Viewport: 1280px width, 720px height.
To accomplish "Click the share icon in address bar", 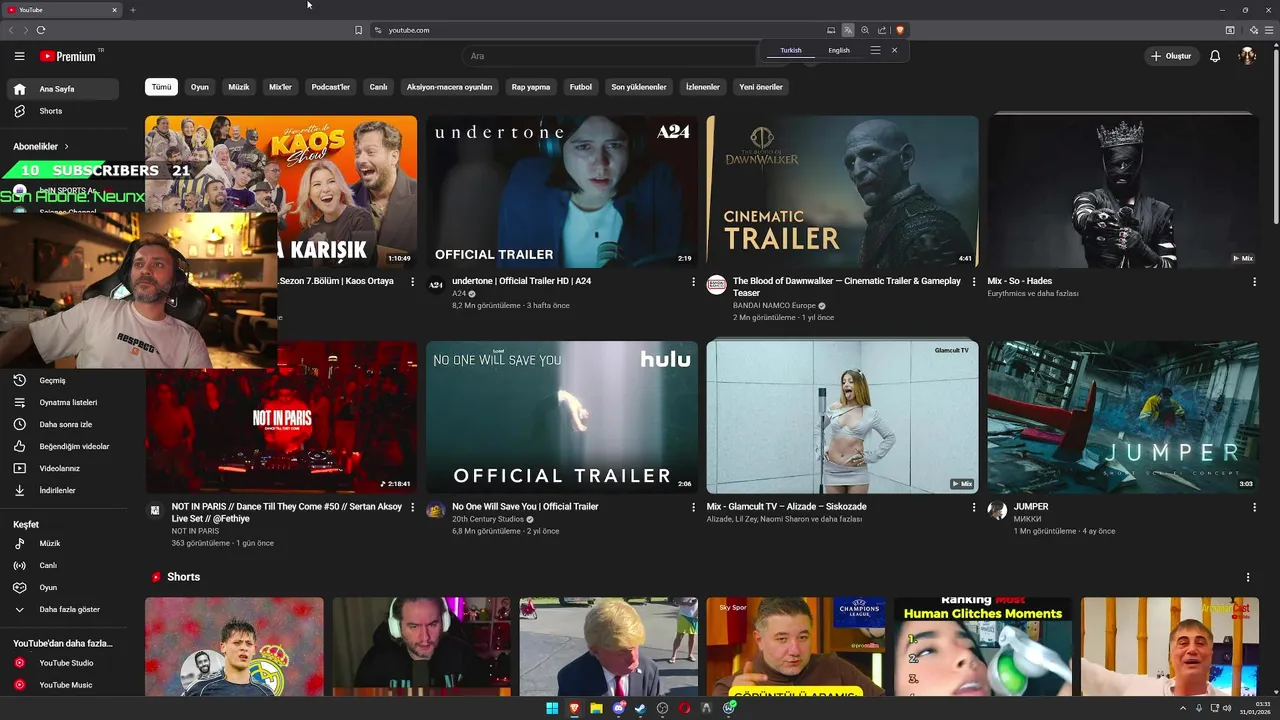I will click(x=882, y=30).
